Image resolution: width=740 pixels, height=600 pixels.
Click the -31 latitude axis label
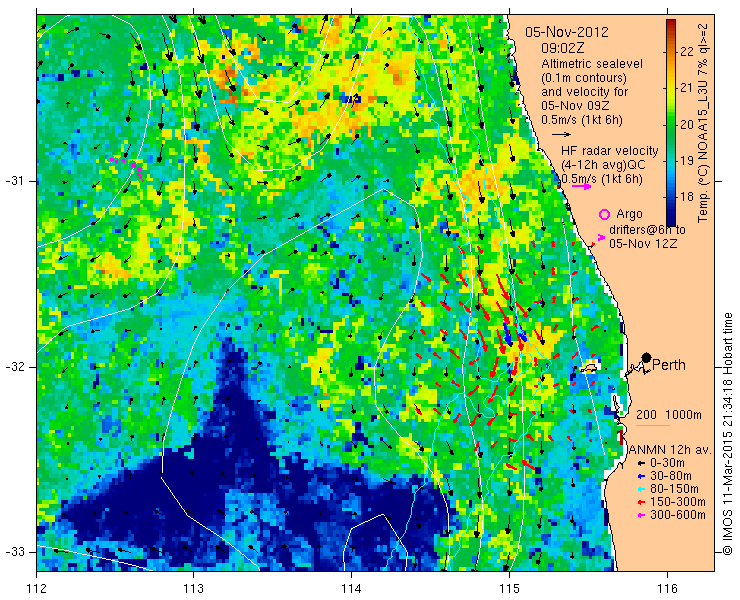point(14,181)
